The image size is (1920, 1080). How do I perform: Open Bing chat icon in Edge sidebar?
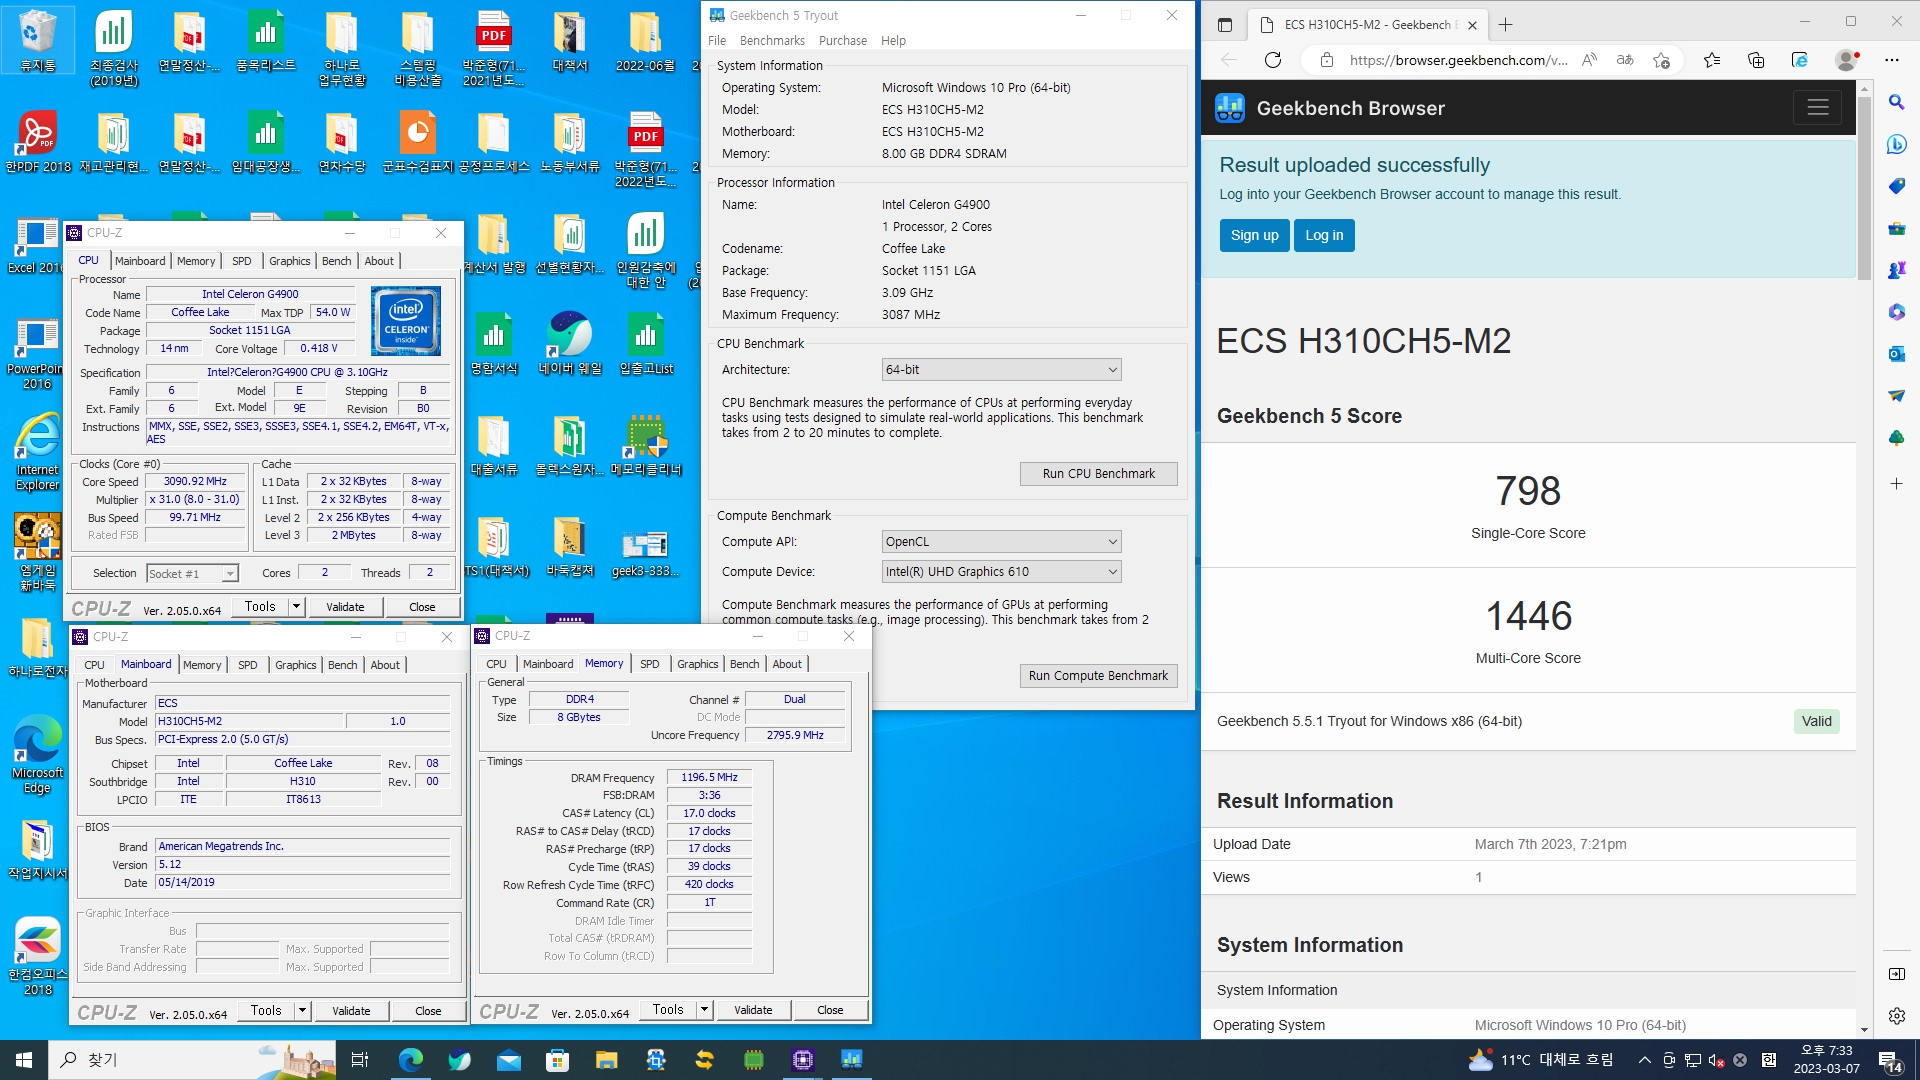(x=1896, y=144)
